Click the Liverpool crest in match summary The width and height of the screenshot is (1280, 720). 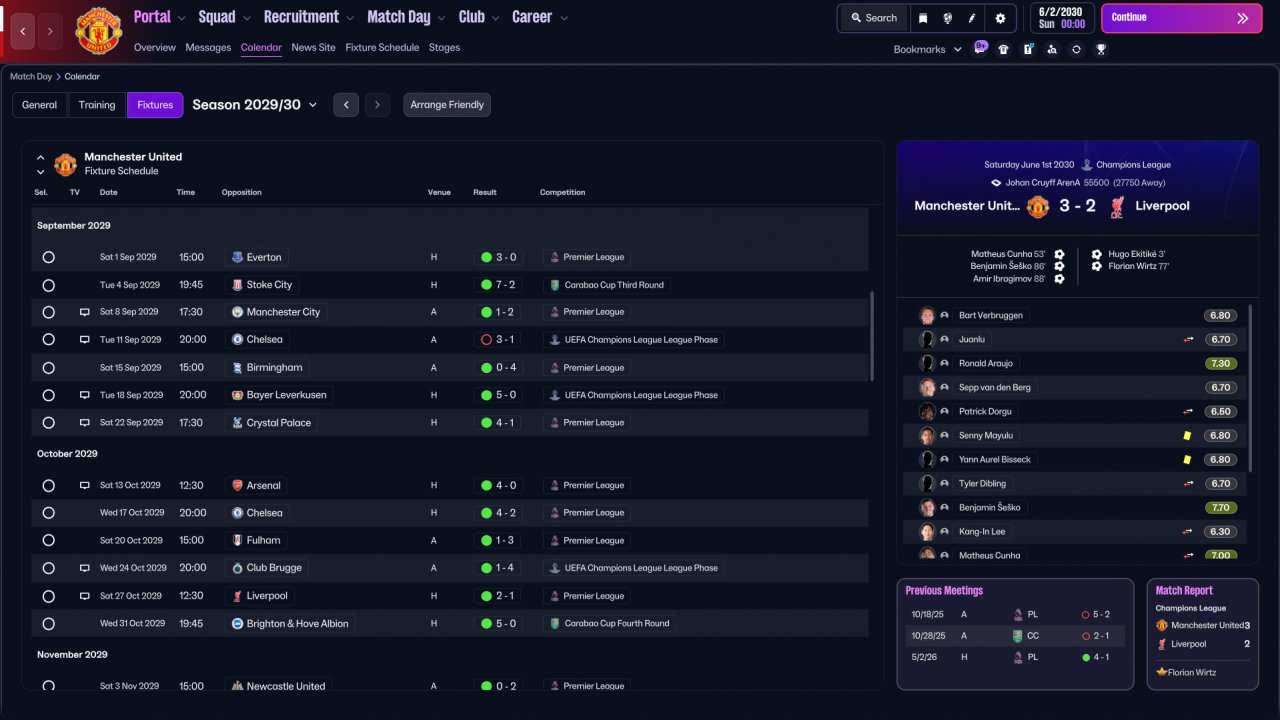click(x=1117, y=206)
